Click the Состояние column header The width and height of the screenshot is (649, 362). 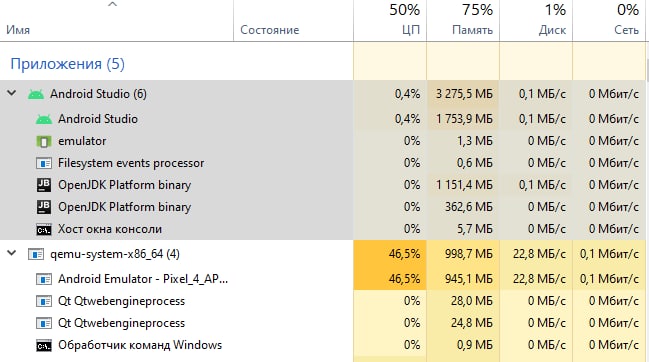point(293,20)
